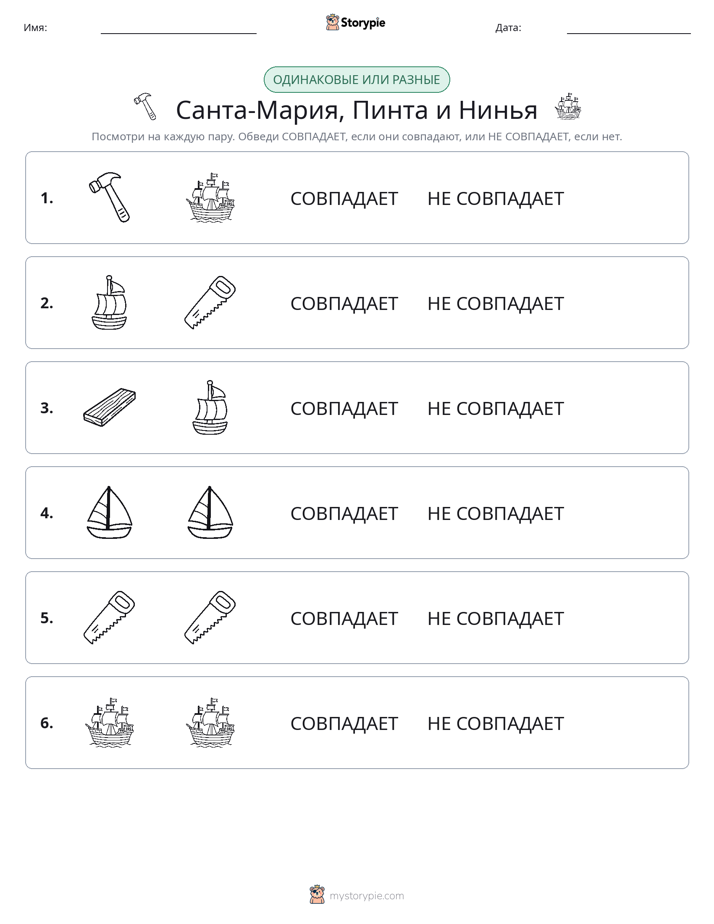This screenshot has height=924, width=714.
Task: Choose СОВПАДАЕТ for row 6
Action: tap(344, 723)
